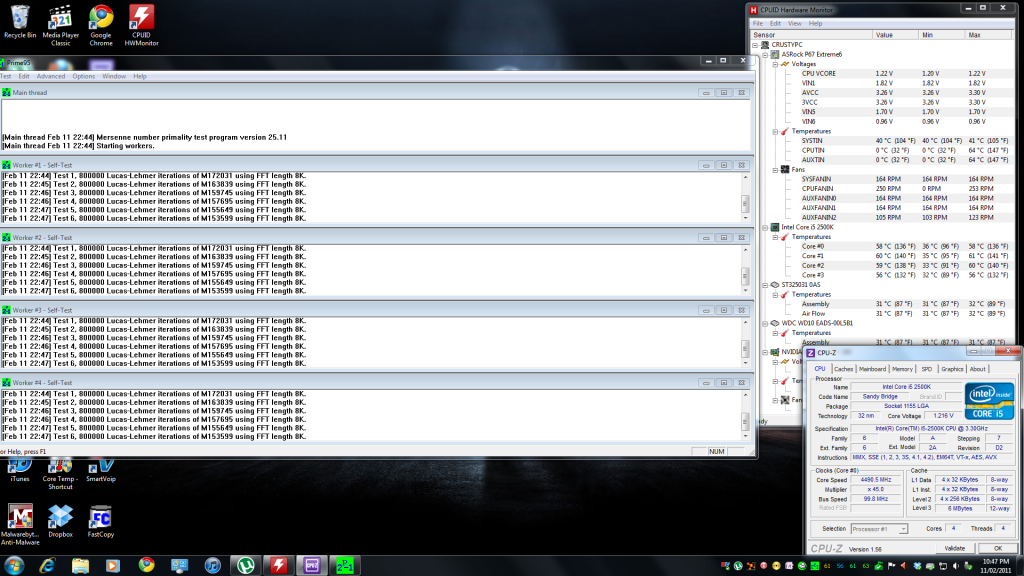Open HWMonitor File menu

(x=758, y=24)
